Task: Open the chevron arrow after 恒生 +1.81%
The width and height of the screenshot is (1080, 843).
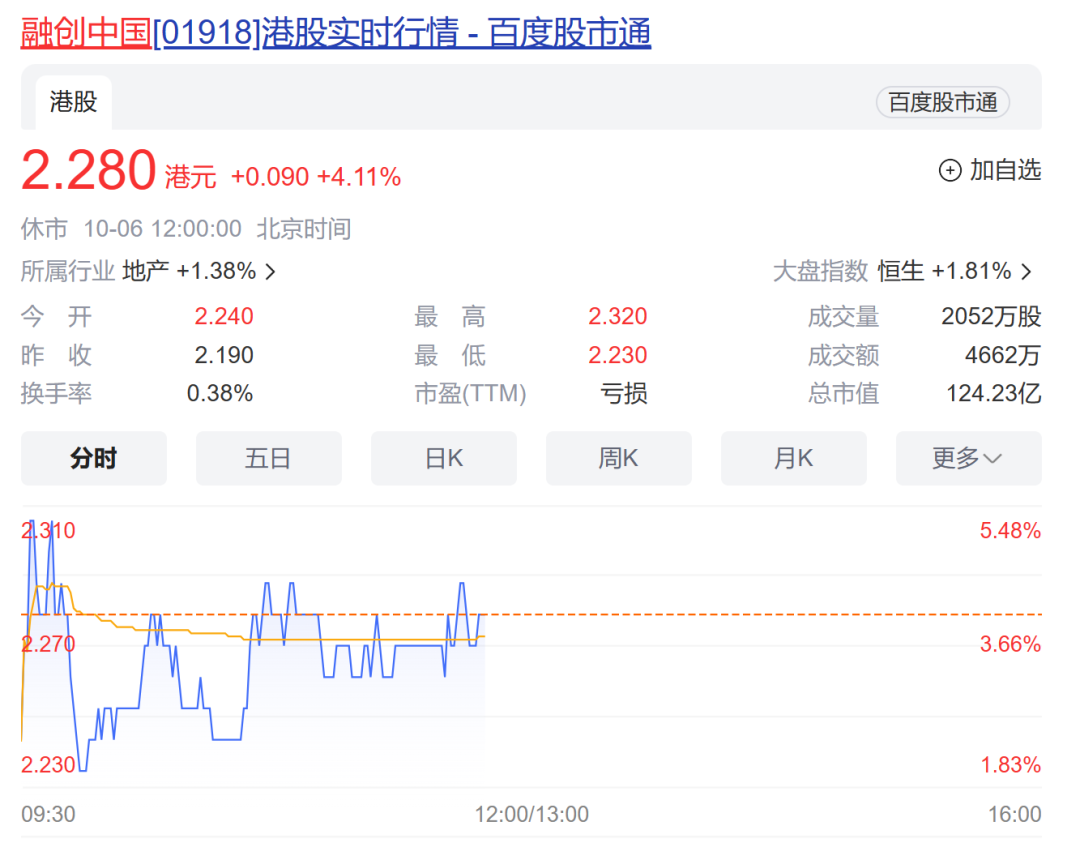Action: 1026,271
